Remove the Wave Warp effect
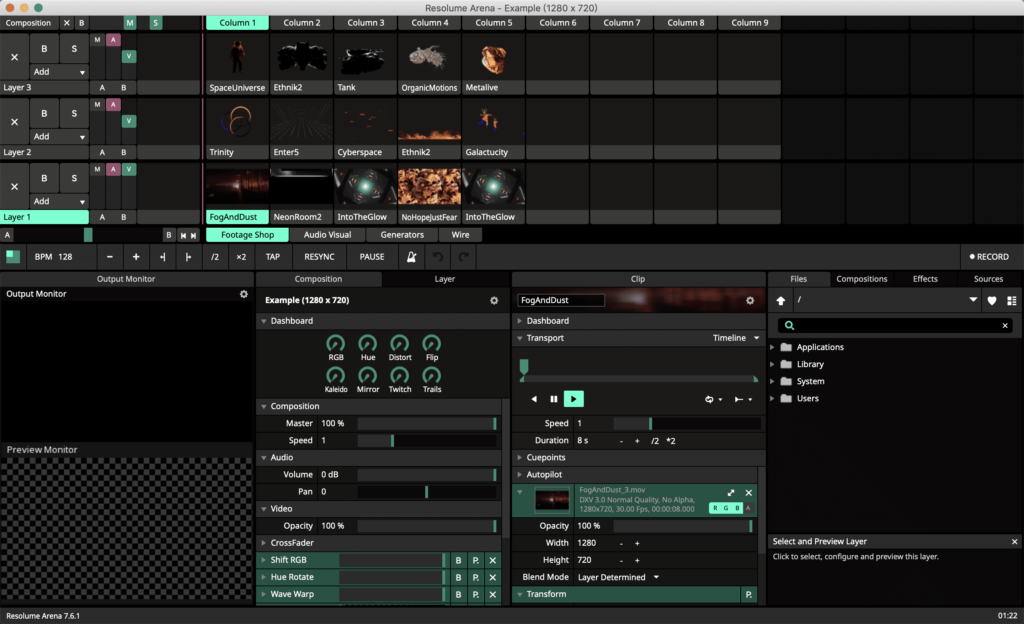Viewport: 1024px width, 624px height. (493, 594)
